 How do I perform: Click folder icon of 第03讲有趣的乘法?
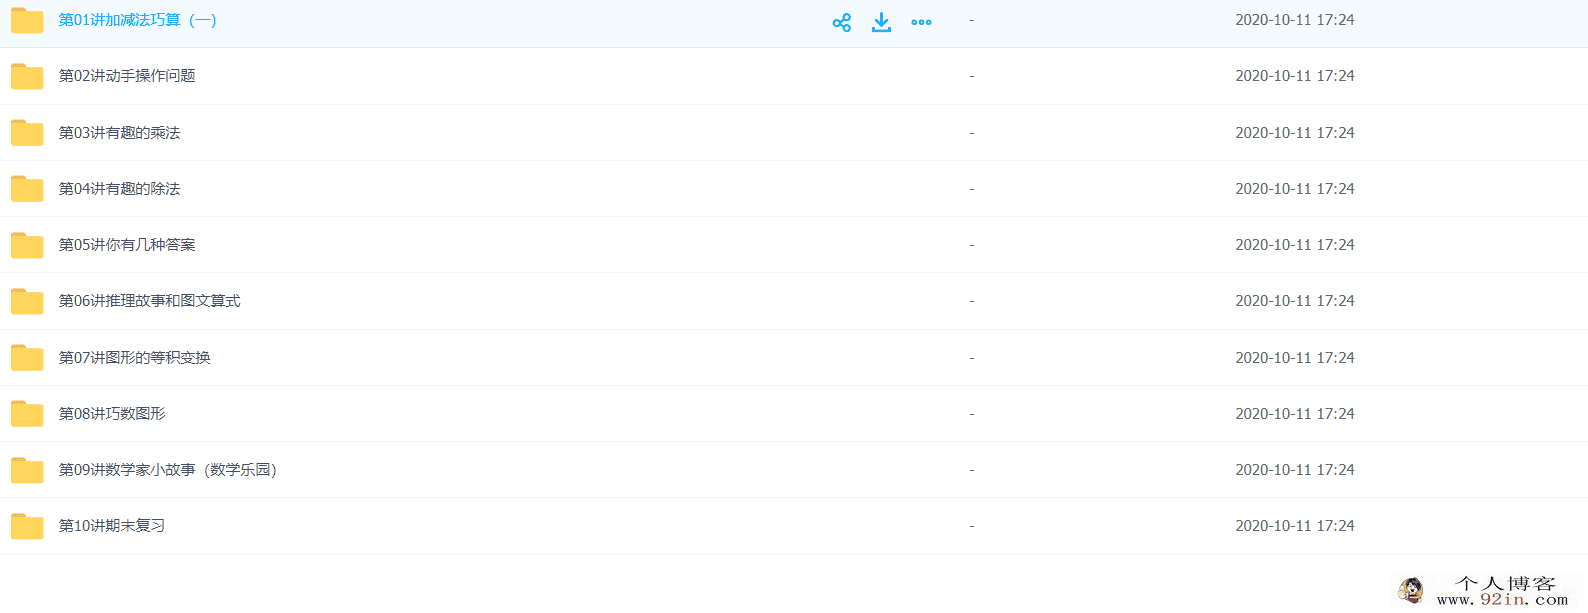pos(27,132)
